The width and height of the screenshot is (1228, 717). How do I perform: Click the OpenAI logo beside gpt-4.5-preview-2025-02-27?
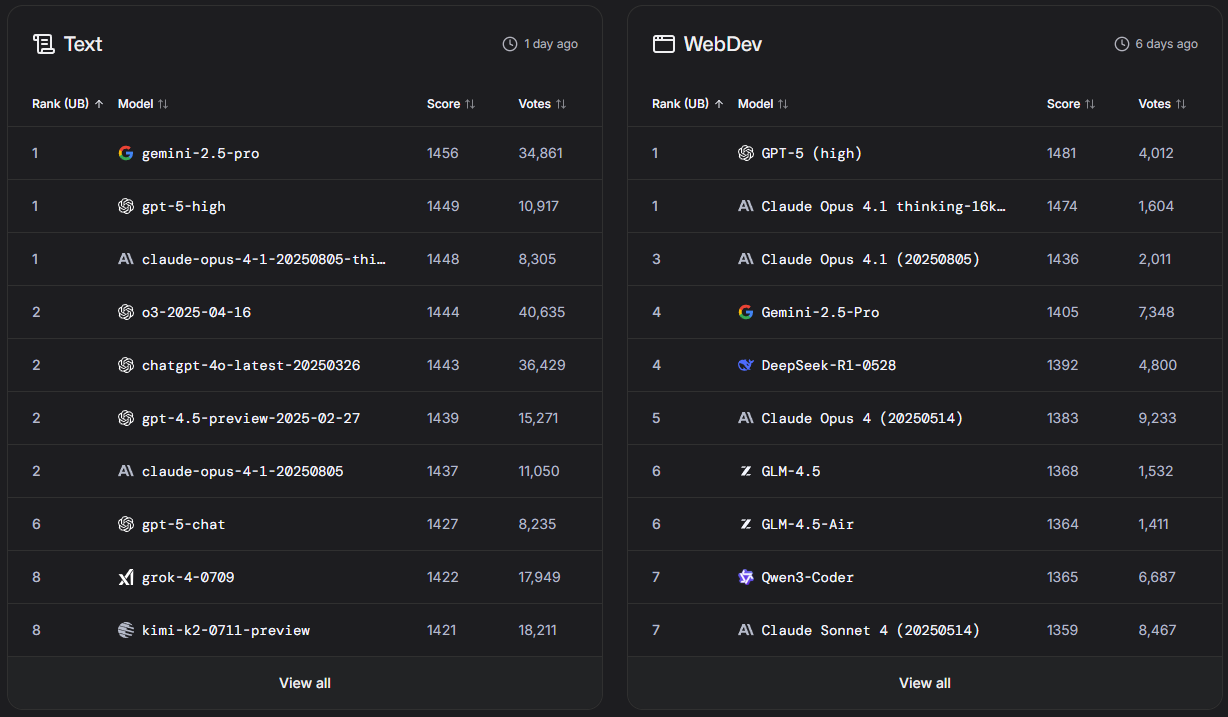click(x=126, y=418)
